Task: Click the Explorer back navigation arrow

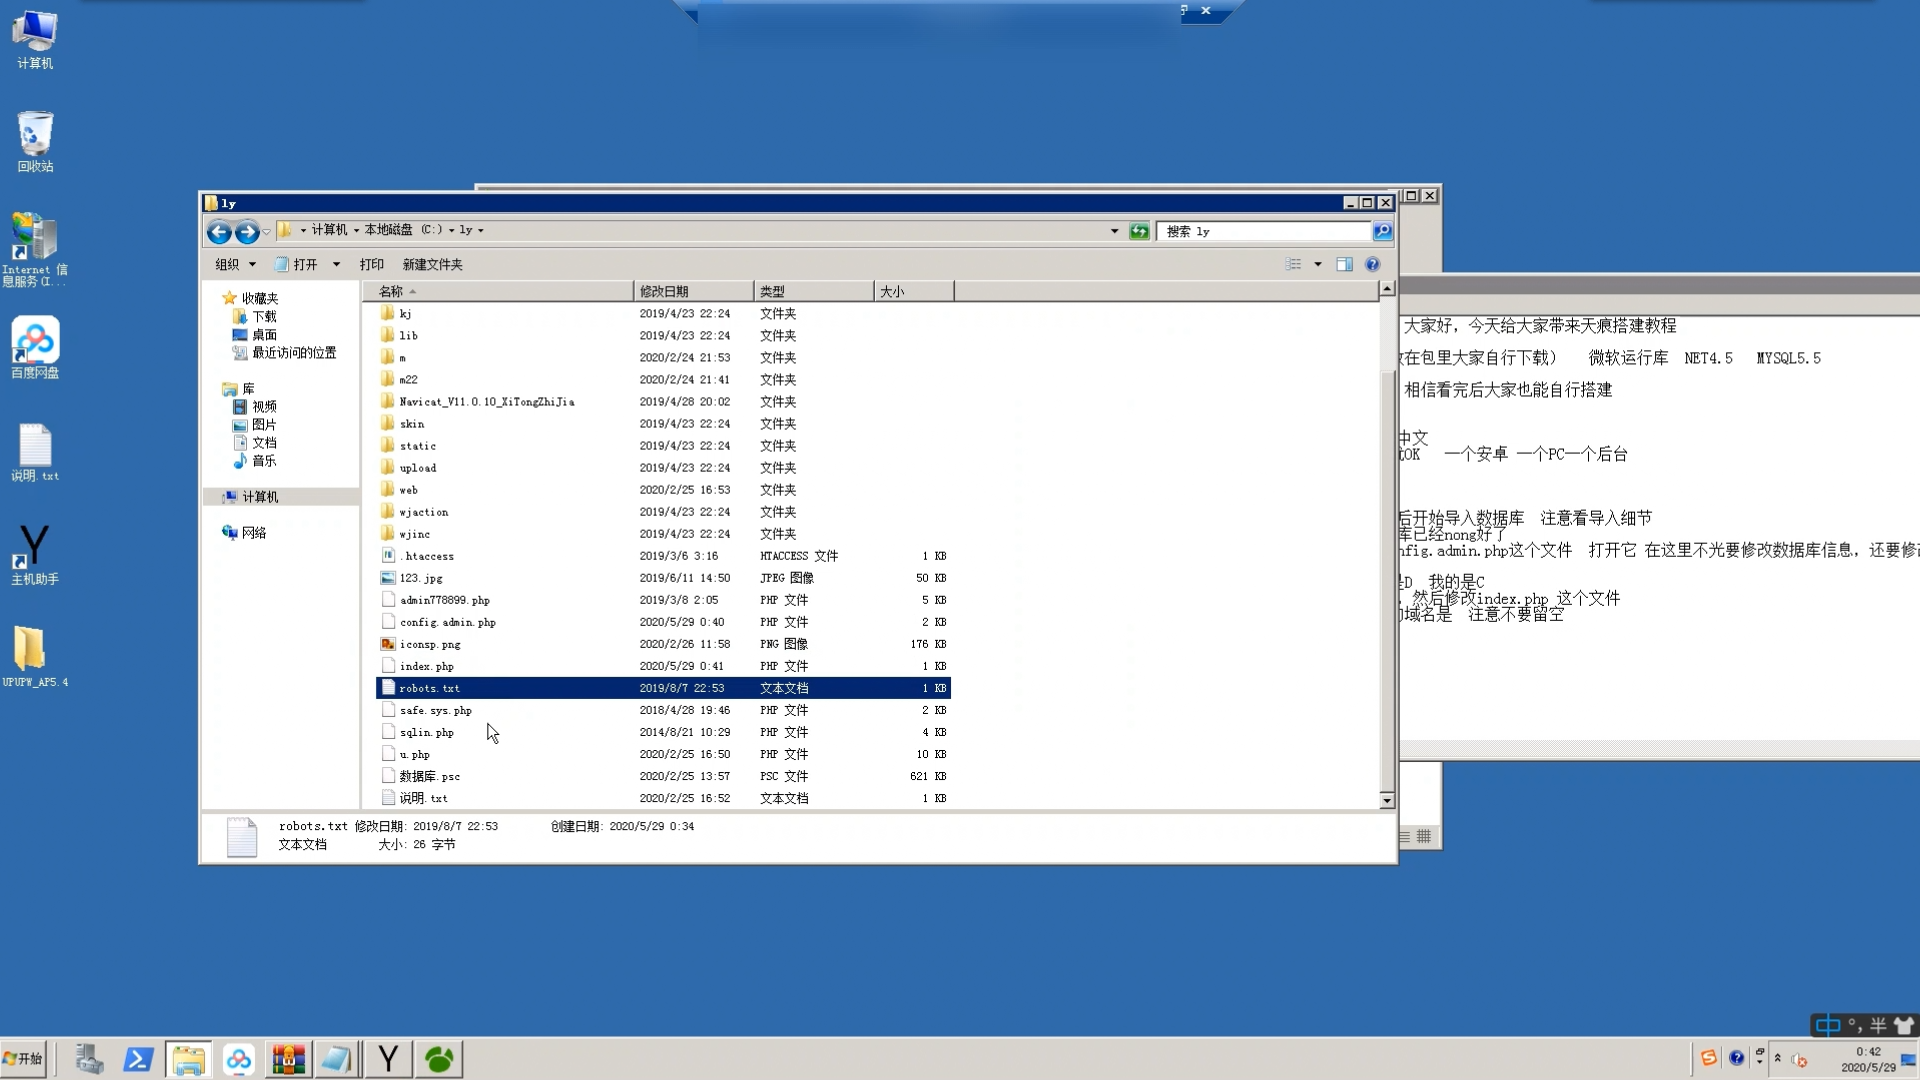Action: coord(218,232)
